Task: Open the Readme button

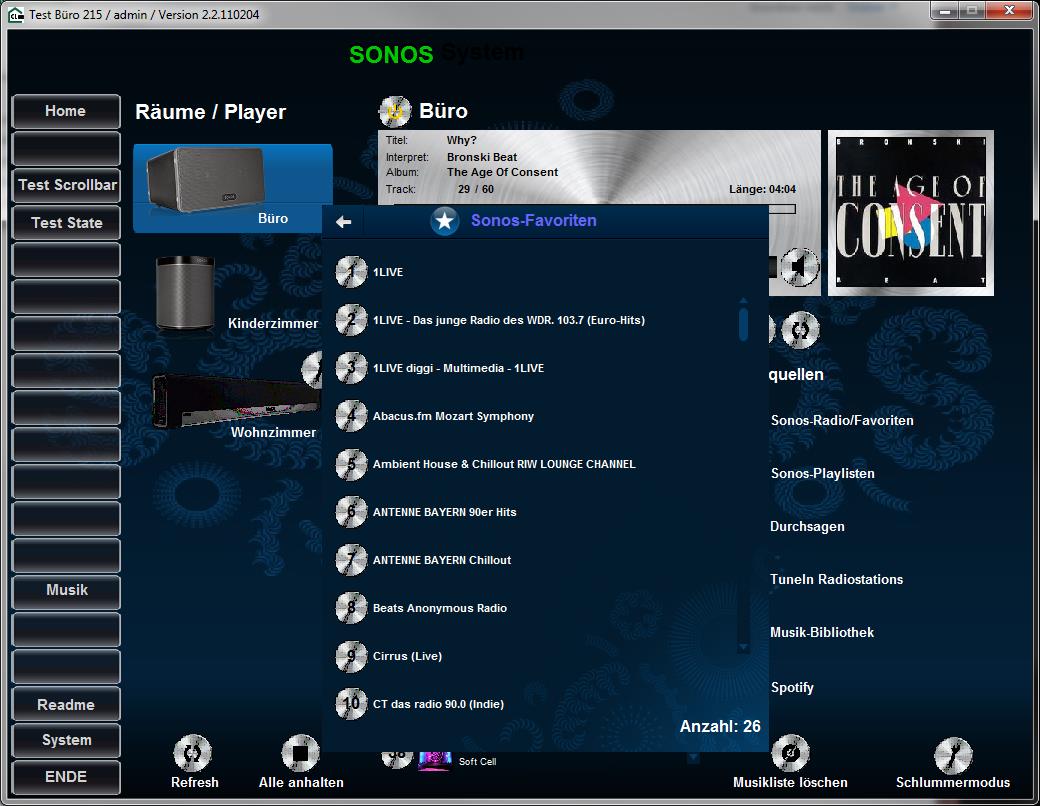Action: point(66,705)
